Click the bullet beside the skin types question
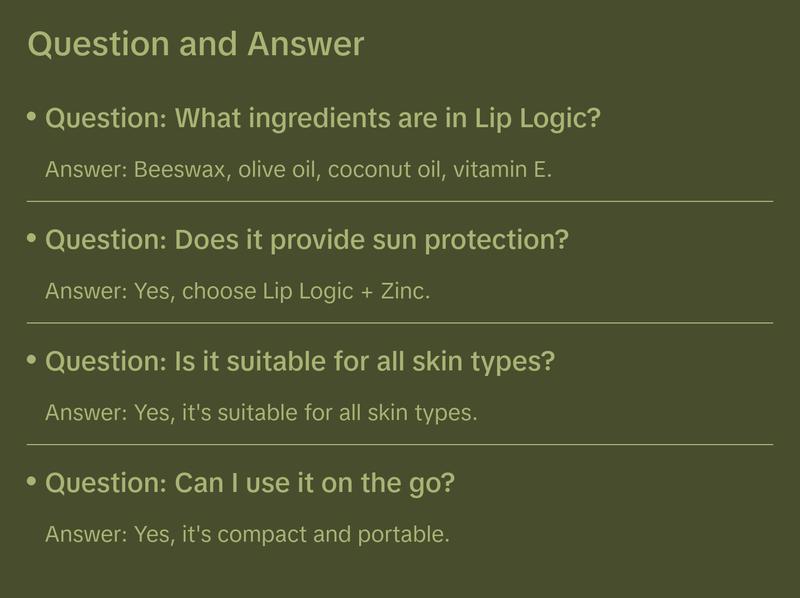This screenshot has height=598, width=800. click(x=31, y=360)
